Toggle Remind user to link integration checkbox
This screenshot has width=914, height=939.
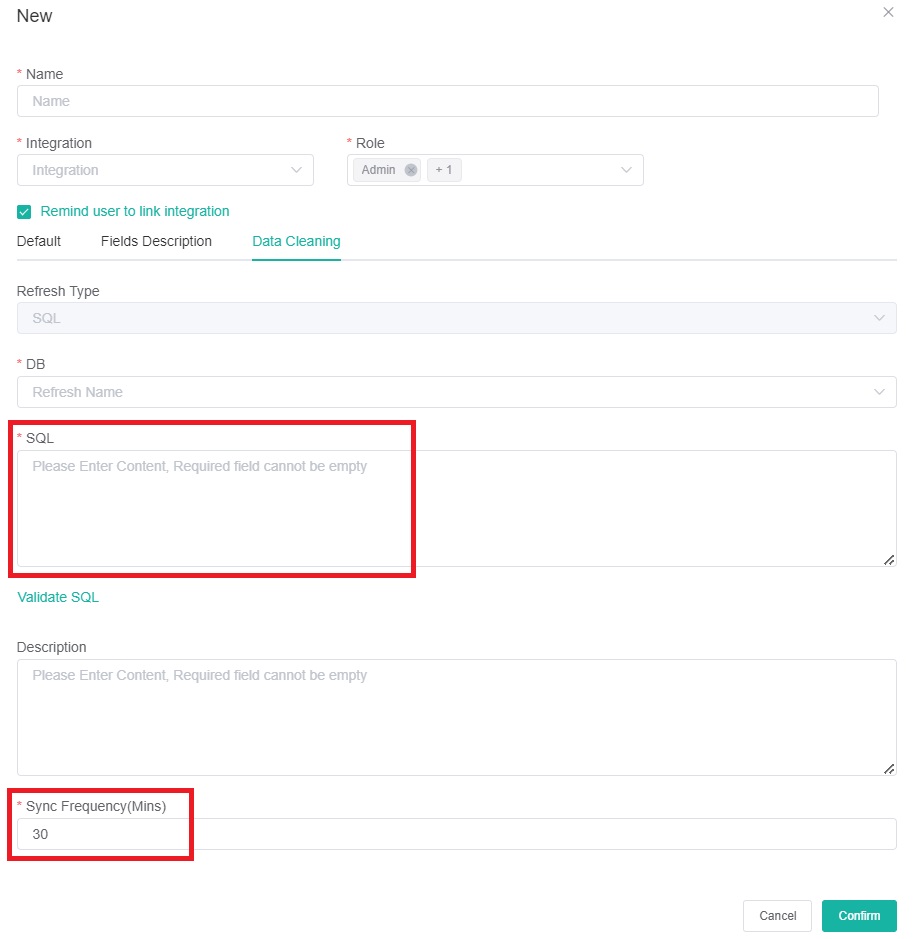coord(25,212)
